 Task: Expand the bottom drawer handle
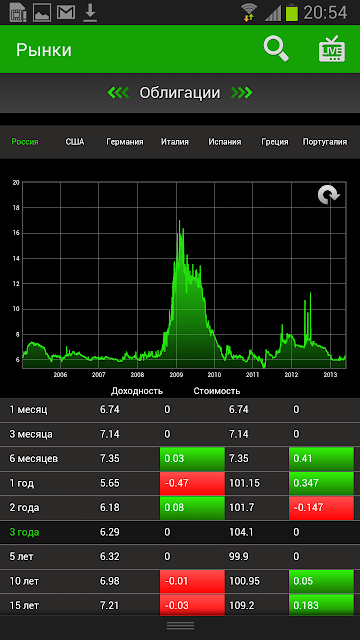coord(180,626)
